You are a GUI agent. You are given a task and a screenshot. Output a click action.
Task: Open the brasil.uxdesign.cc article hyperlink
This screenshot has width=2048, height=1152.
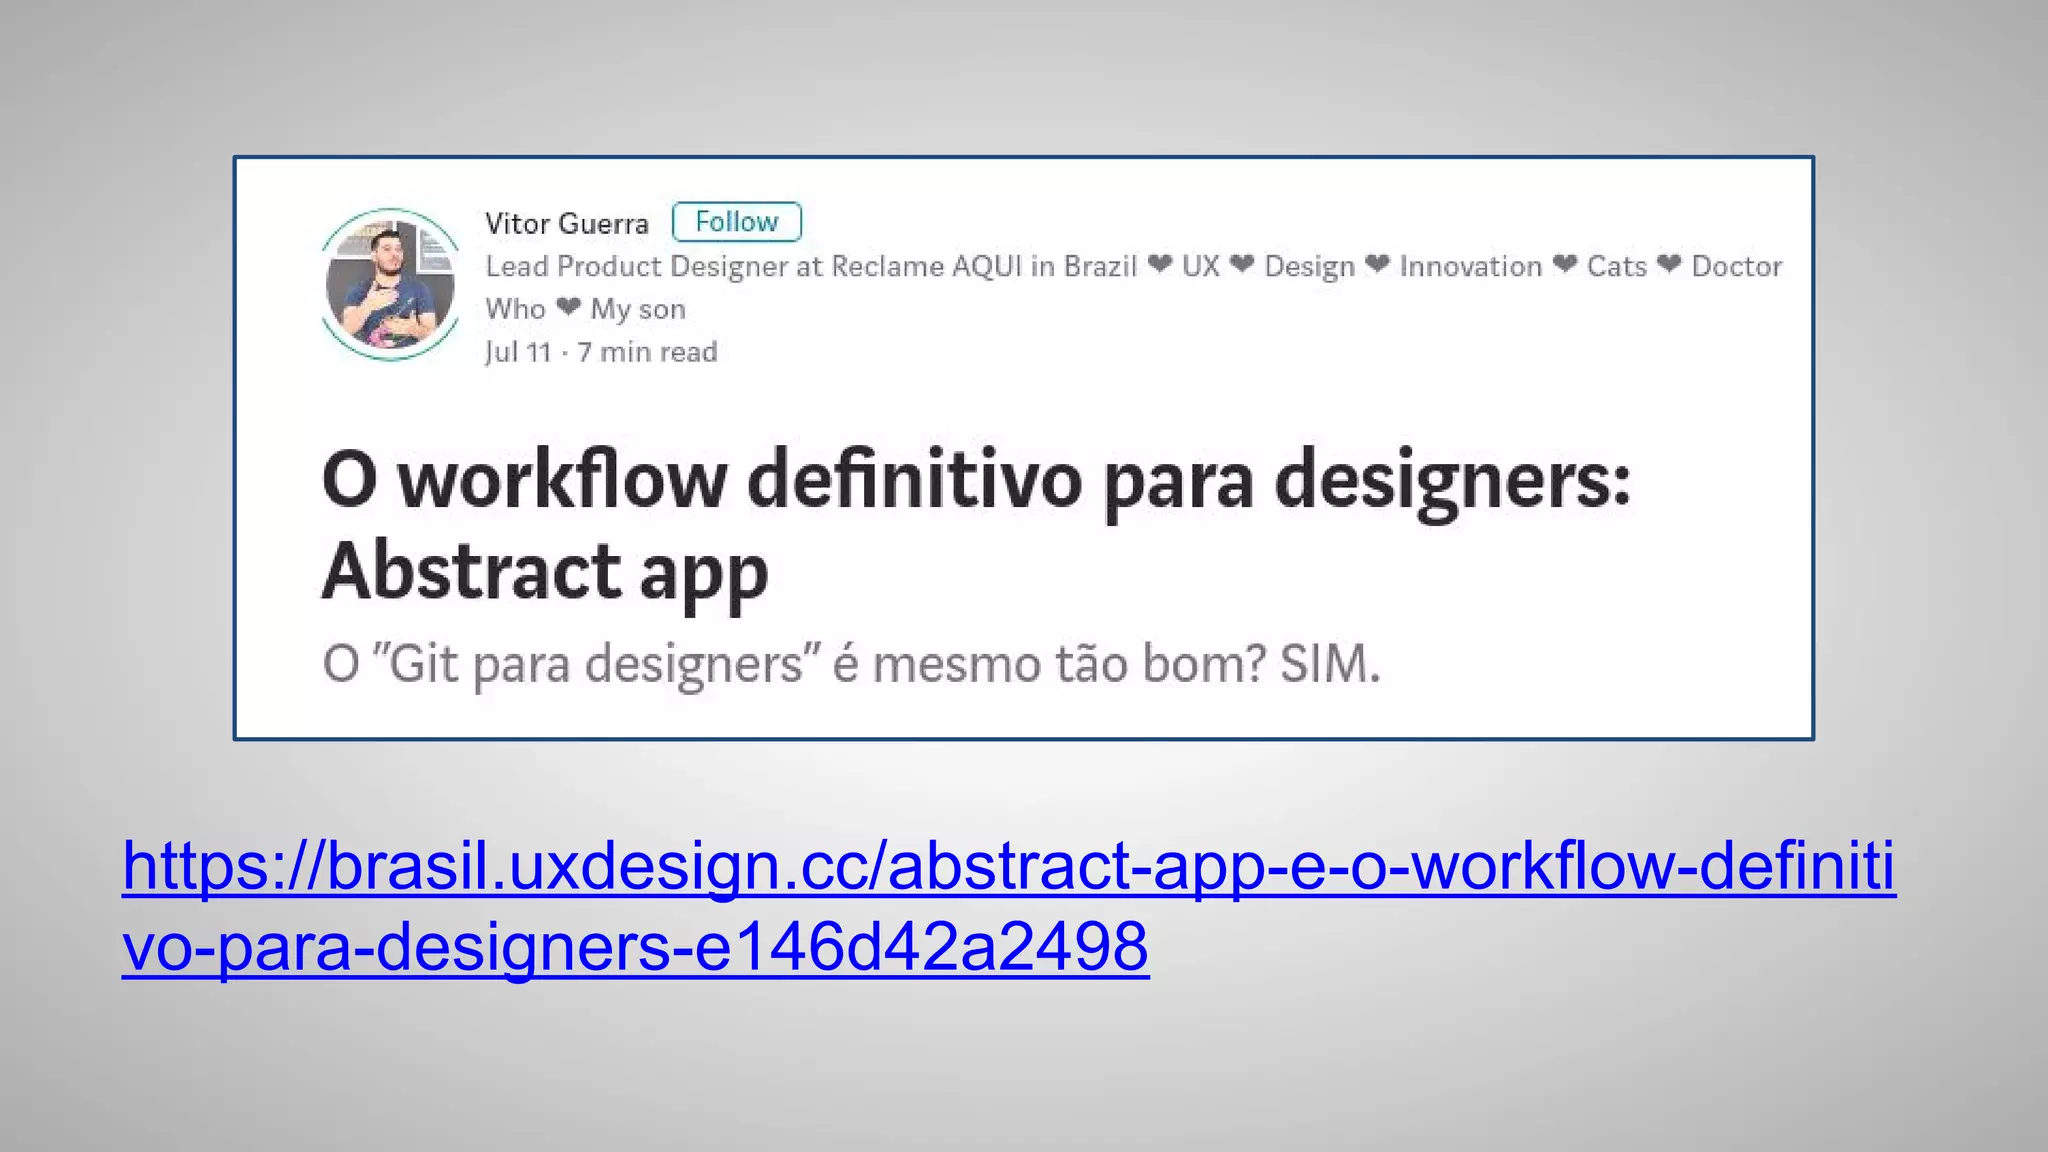coord(1009,906)
